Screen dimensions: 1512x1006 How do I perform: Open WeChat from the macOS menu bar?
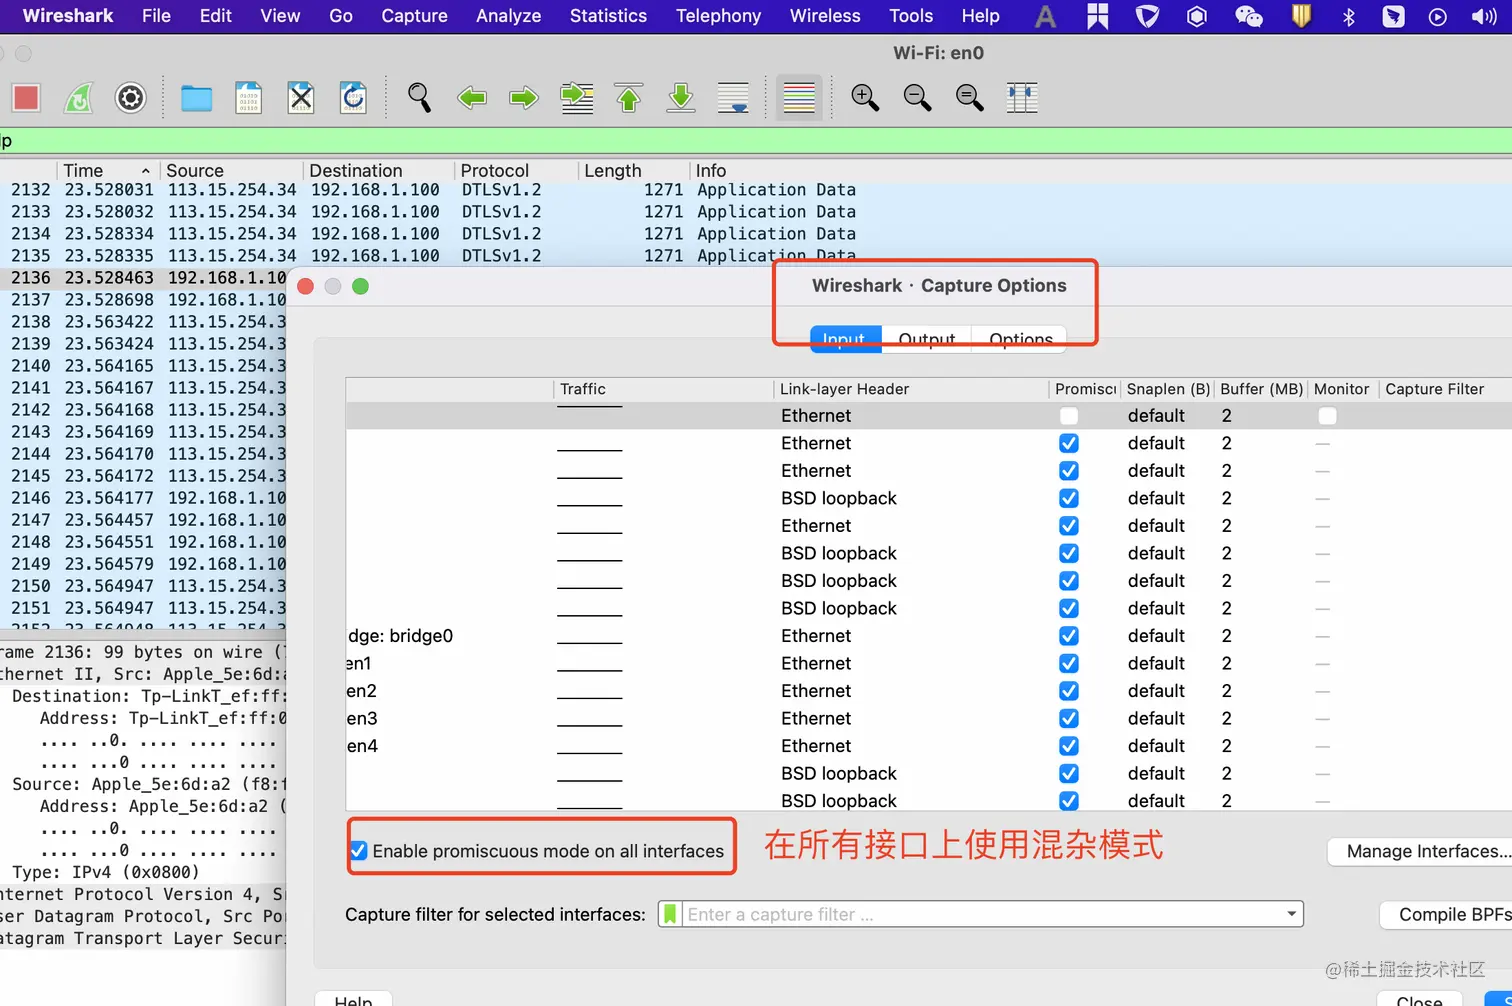pyautogui.click(x=1248, y=16)
